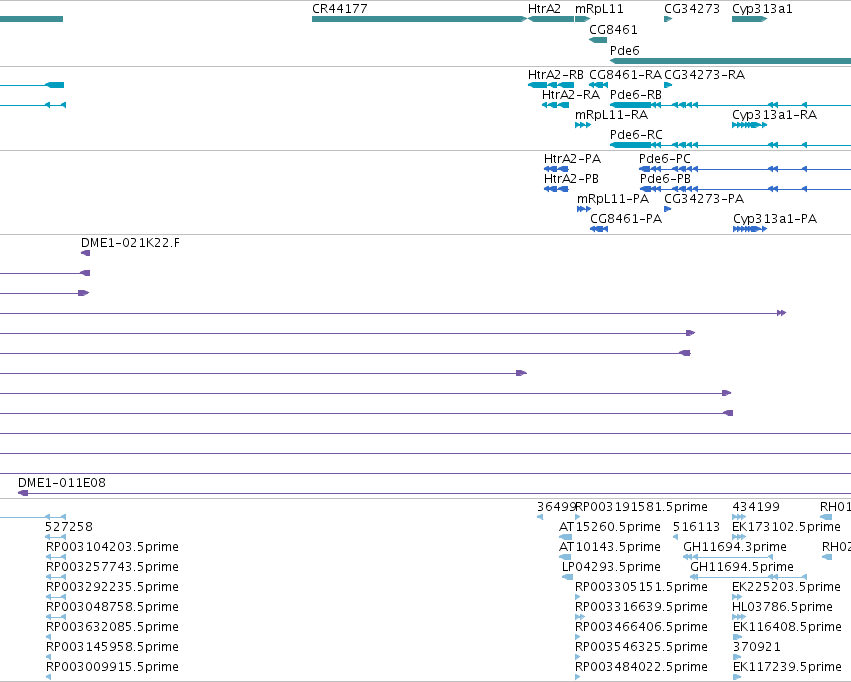Click RP003257743.5prime EST label
851x682 pixels.
[112, 566]
